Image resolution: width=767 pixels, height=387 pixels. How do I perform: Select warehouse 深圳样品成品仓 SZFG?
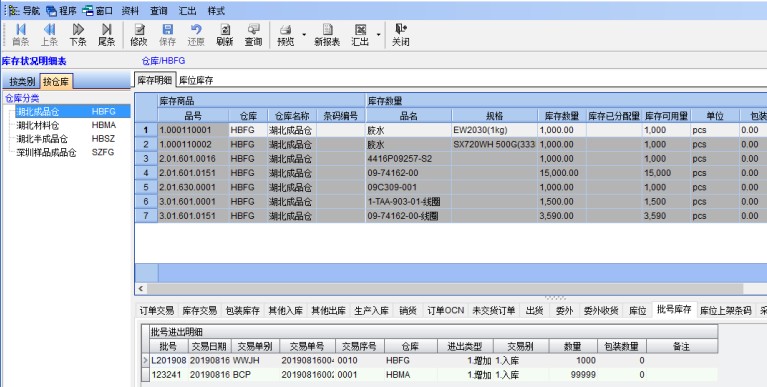pos(66,153)
